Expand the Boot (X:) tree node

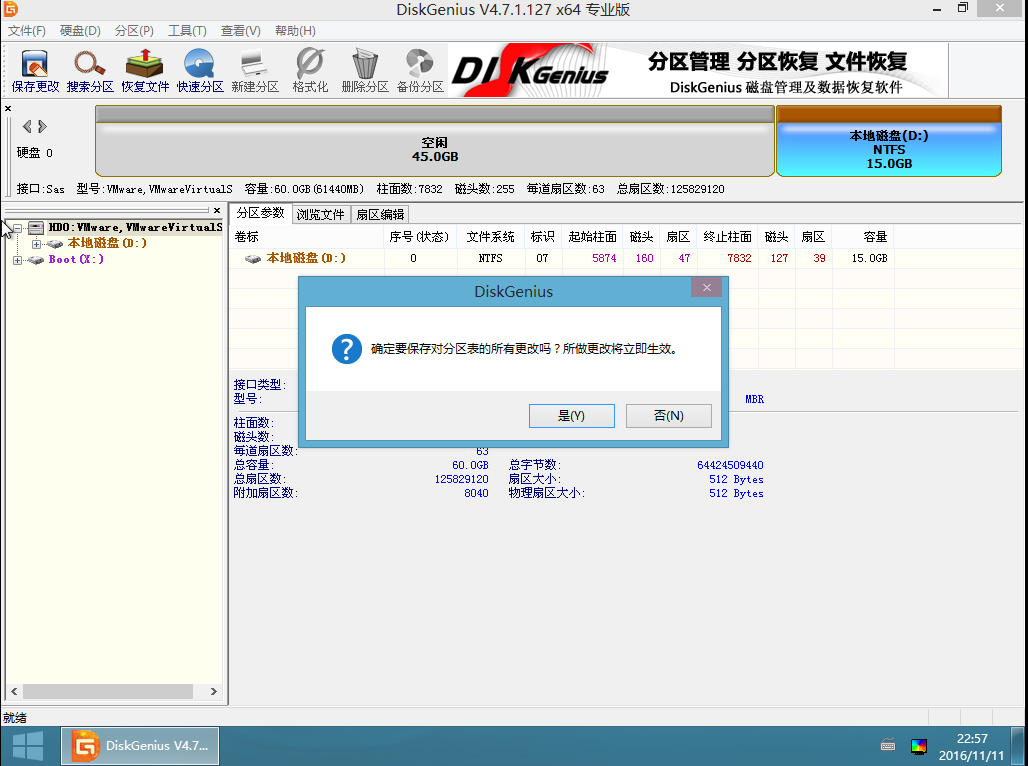(18, 260)
